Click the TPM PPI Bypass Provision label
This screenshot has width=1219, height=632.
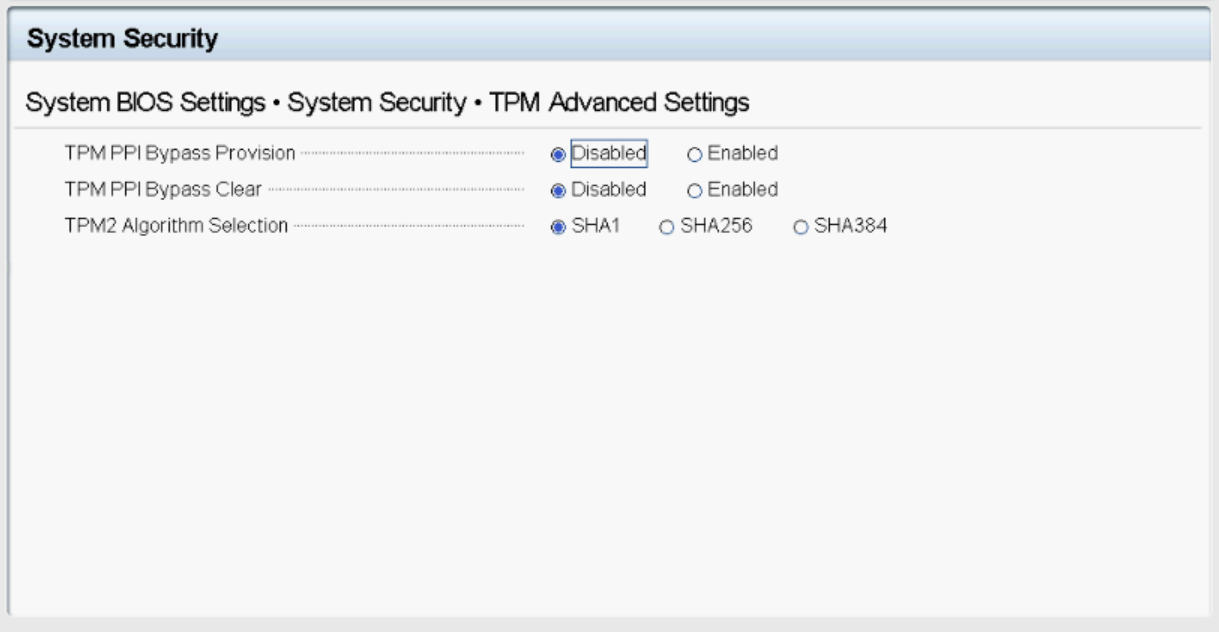click(180, 154)
